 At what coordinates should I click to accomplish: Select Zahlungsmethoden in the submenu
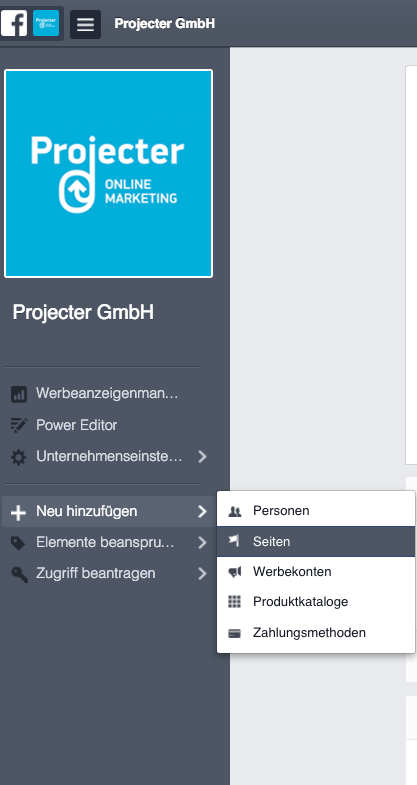tap(316, 632)
